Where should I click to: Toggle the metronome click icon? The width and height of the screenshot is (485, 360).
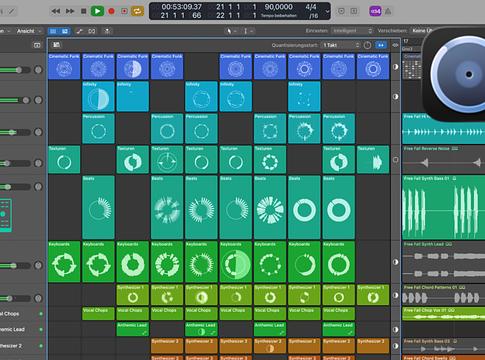[x=388, y=11]
